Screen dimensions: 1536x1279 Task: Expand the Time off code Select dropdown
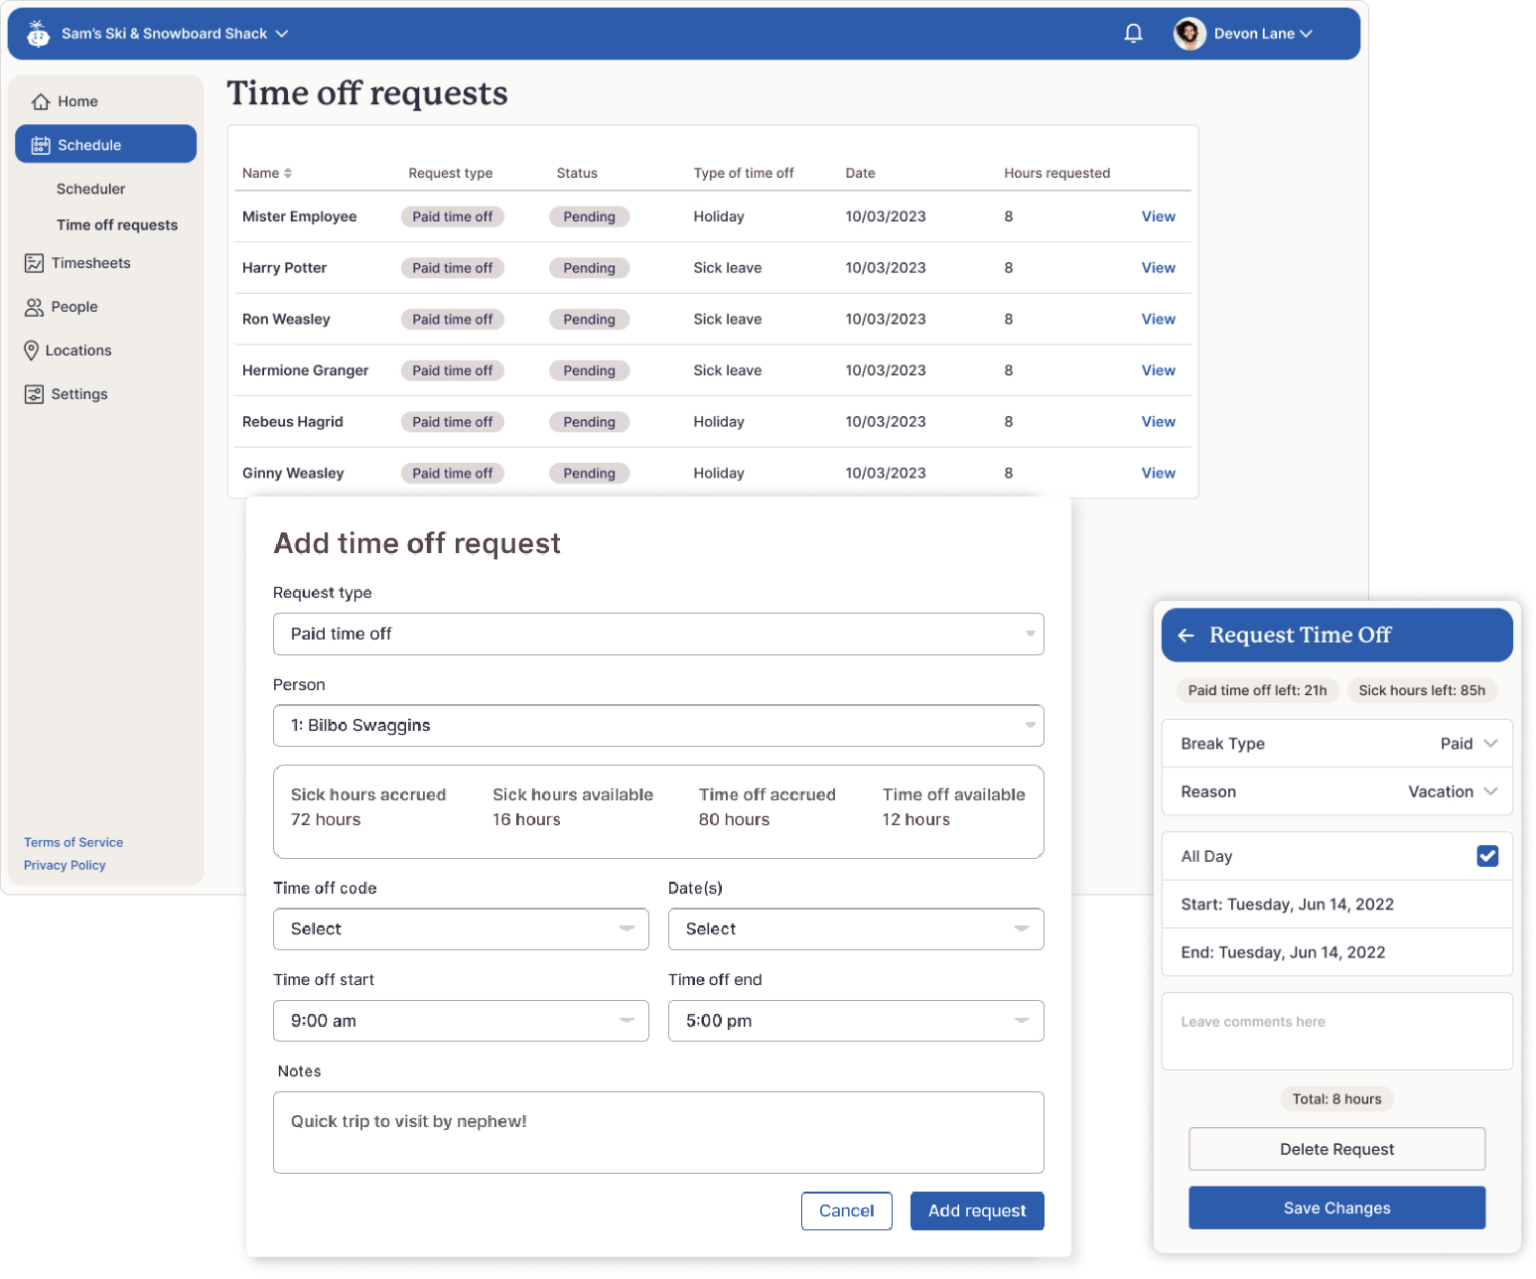click(x=460, y=929)
